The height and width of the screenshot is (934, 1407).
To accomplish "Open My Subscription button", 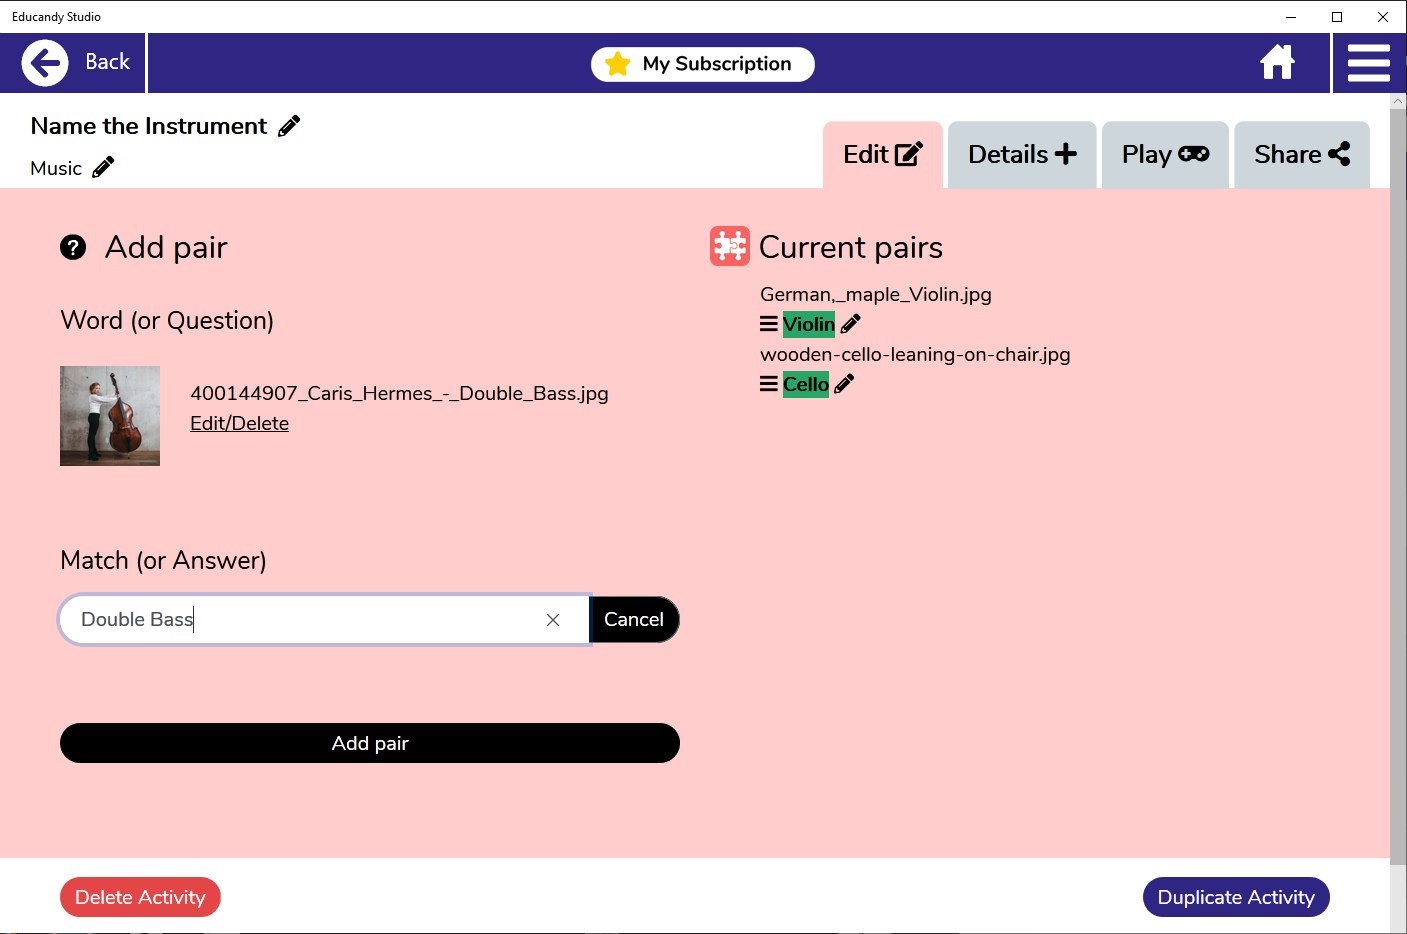I will 703,64.
